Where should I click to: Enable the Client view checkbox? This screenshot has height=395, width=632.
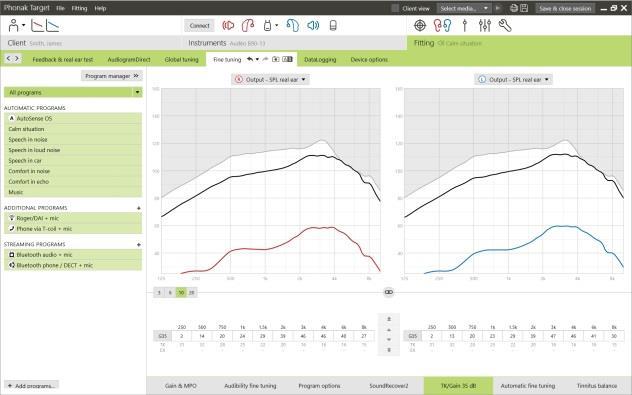pyautogui.click(x=395, y=8)
